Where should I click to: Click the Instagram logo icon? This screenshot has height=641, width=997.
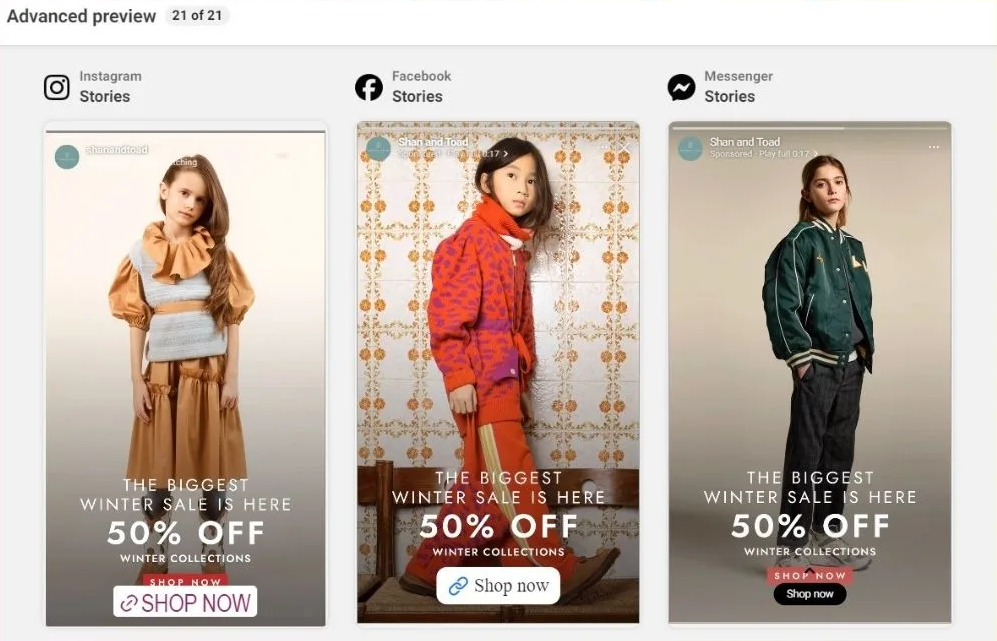[x=57, y=88]
